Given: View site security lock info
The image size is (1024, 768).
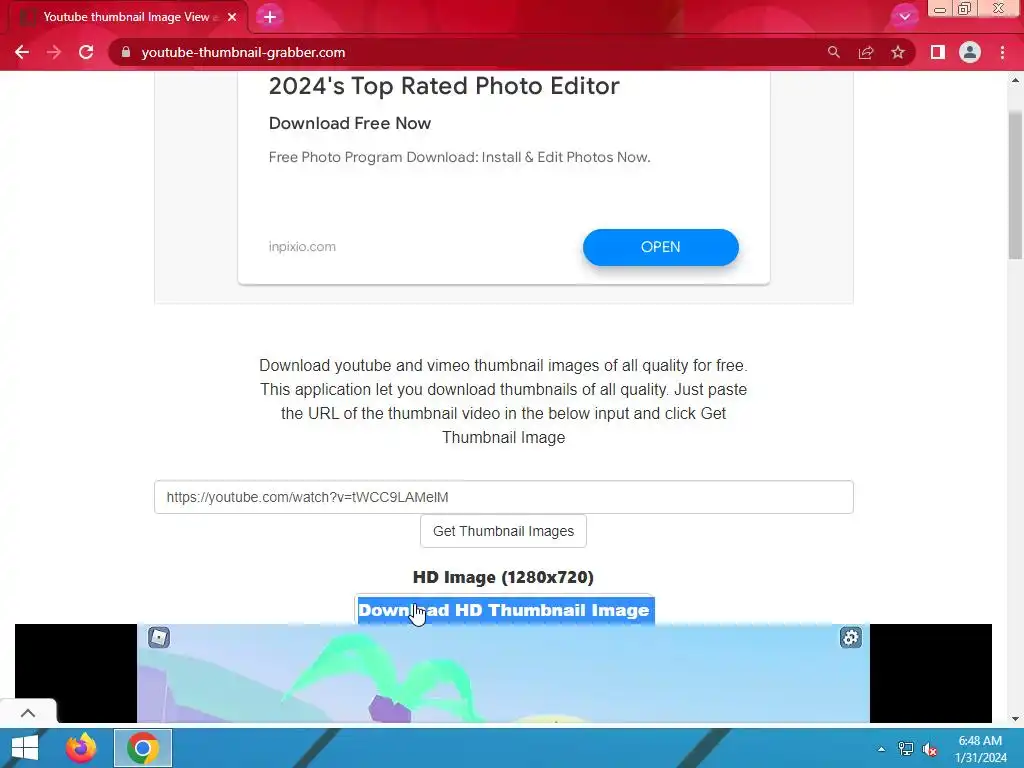Looking at the screenshot, I should tap(126, 52).
